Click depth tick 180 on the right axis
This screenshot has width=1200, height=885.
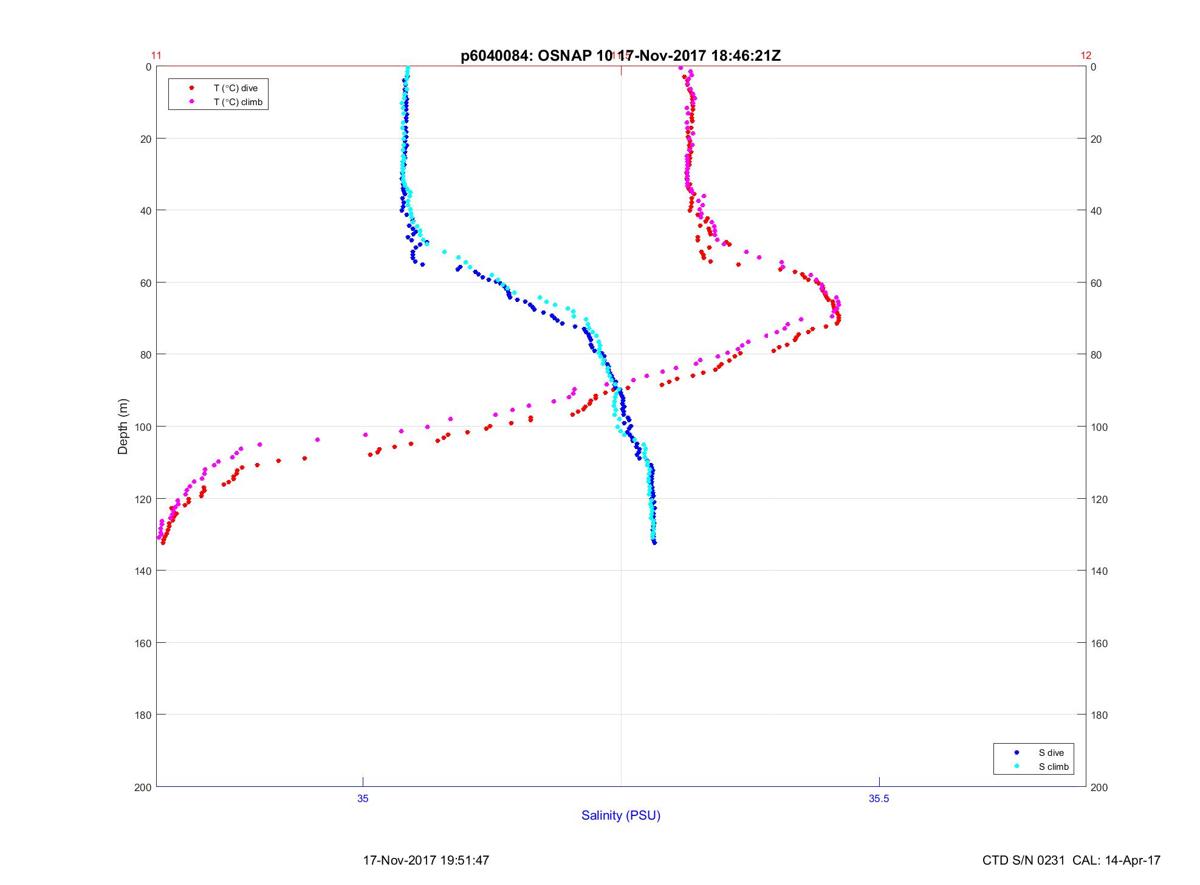coord(1099,715)
